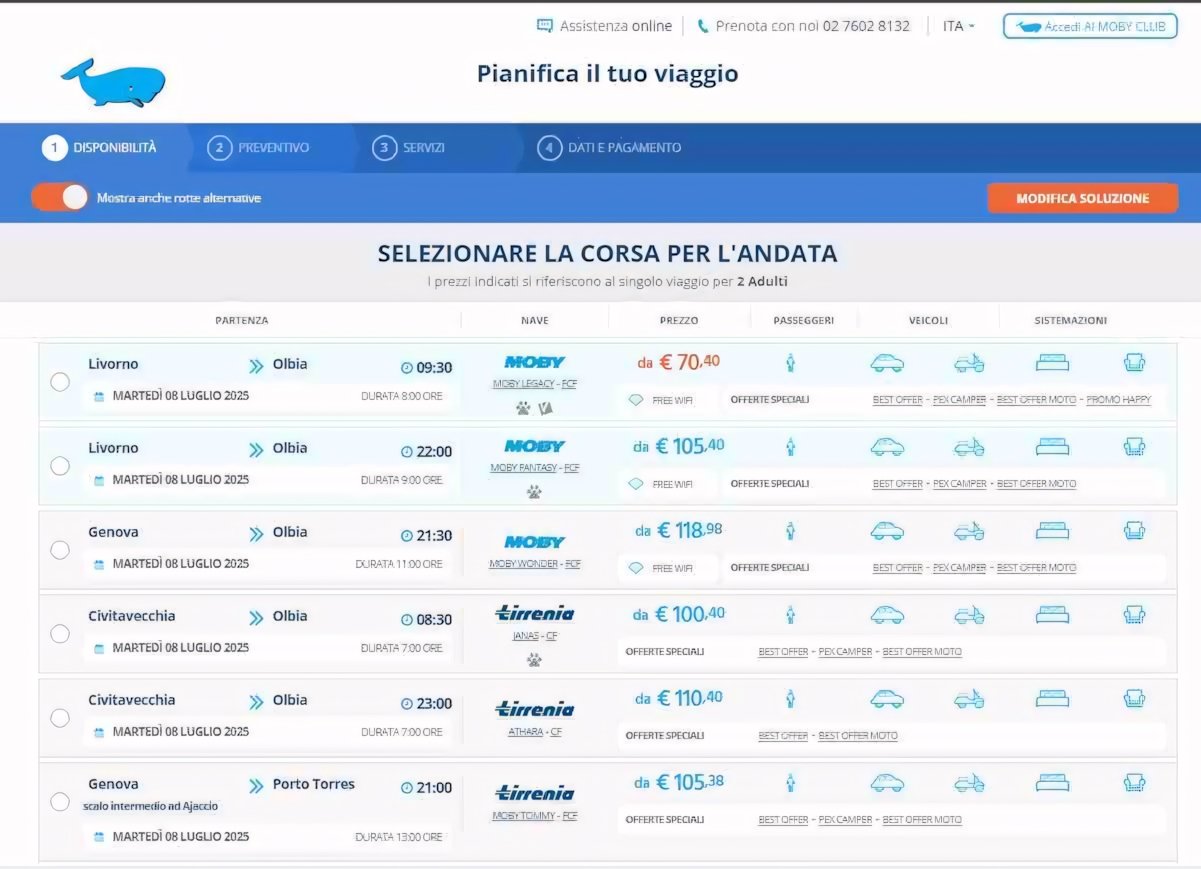Go to step 2 Preventivo

[259, 147]
